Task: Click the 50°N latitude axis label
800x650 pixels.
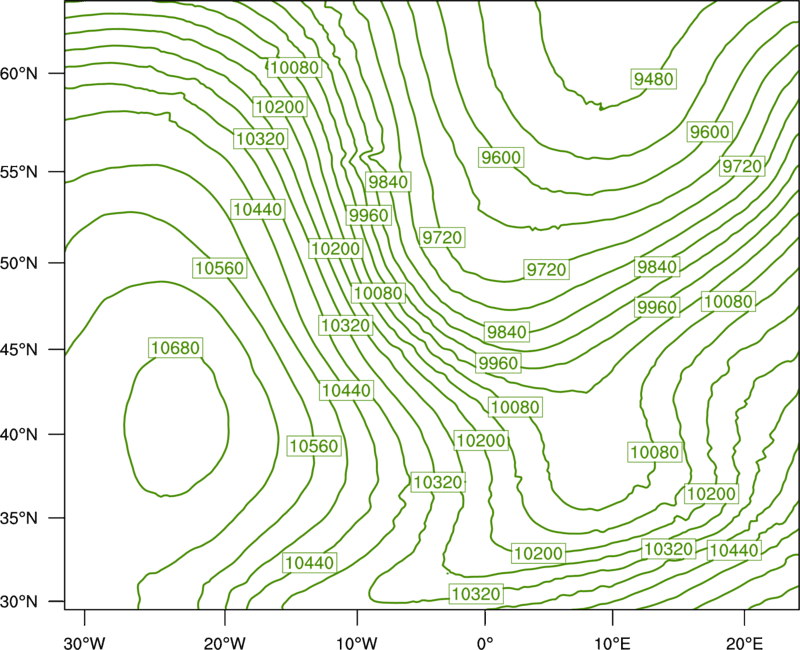Action: pyautogui.click(x=19, y=263)
